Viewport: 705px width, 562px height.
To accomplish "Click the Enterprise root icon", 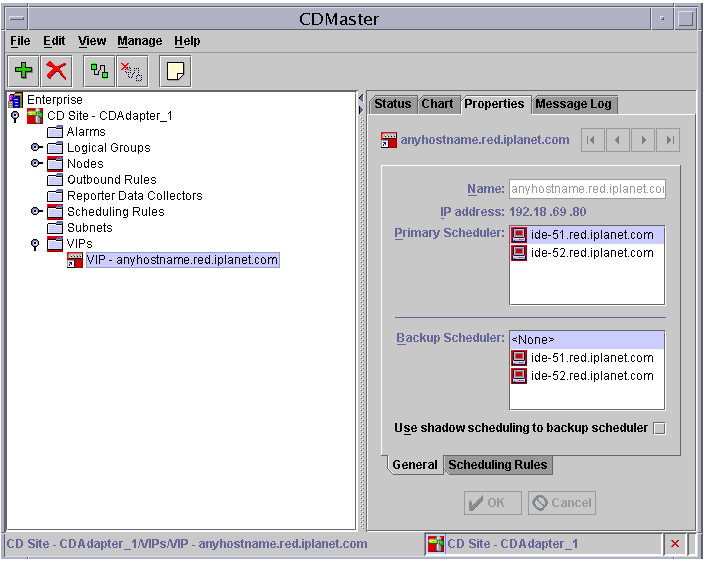I will tap(16, 100).
